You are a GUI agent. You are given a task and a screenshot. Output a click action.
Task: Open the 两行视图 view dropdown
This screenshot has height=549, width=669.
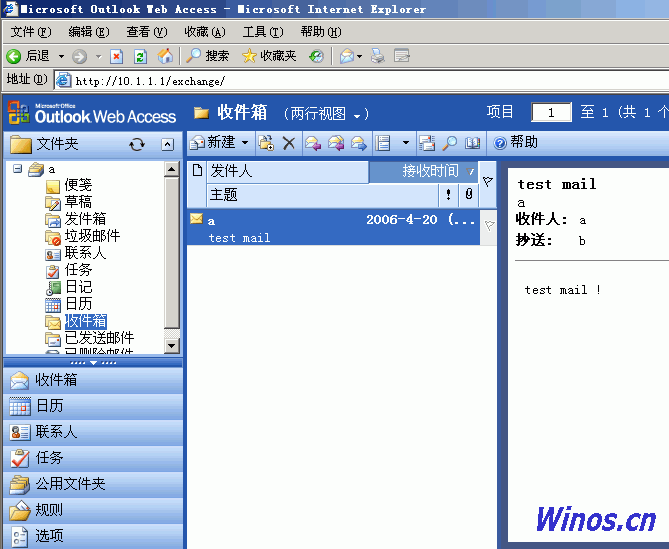click(x=326, y=114)
